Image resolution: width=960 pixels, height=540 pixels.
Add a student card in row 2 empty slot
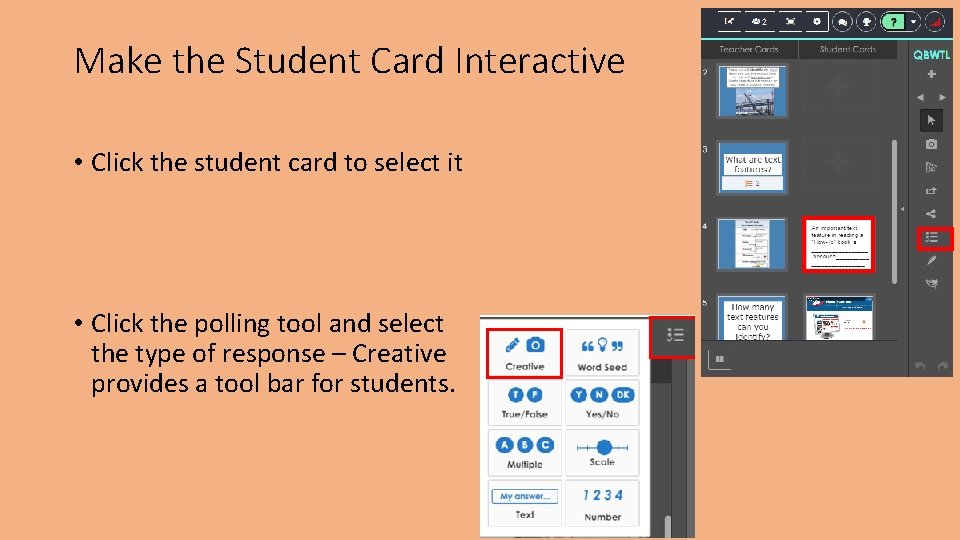[838, 87]
